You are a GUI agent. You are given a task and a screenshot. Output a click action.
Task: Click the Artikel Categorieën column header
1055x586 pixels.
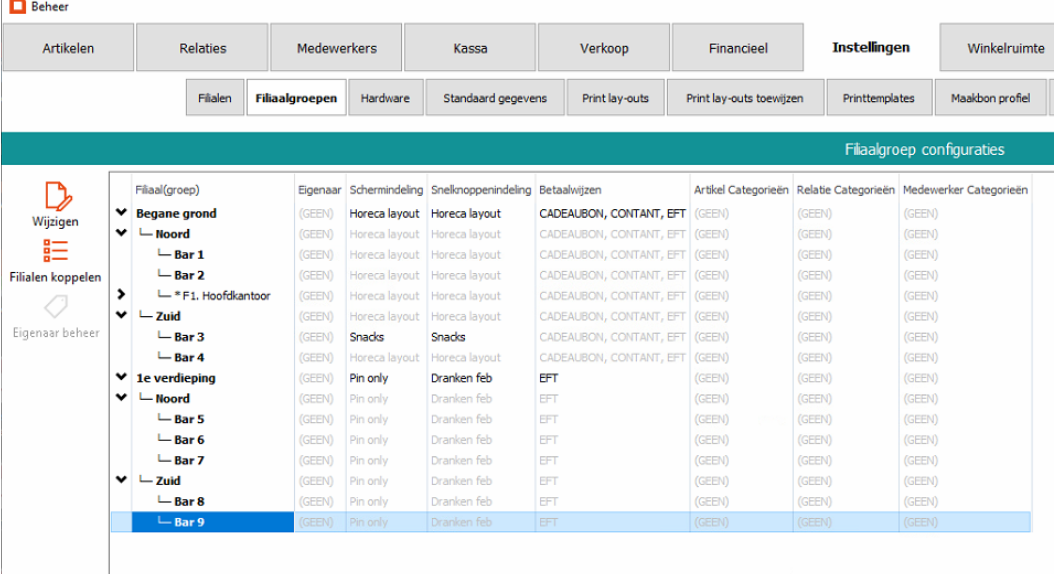tap(741, 190)
